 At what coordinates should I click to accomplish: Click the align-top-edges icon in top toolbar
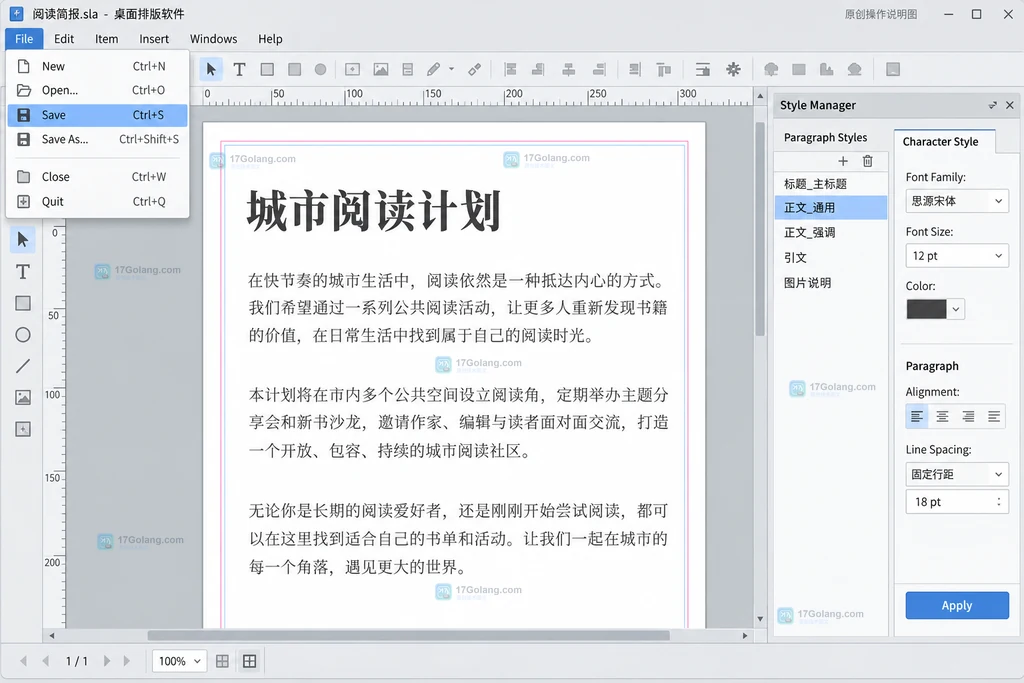pyautogui.click(x=664, y=69)
